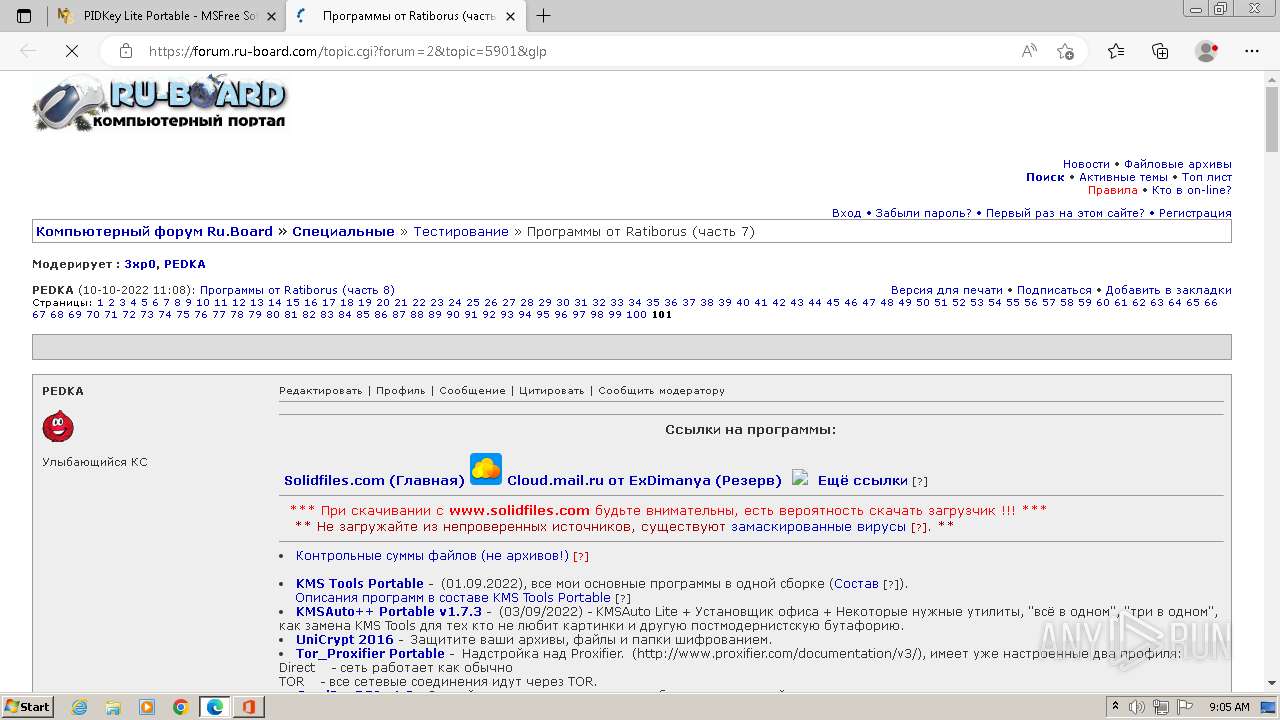Open the Топ лист link
1280x720 pixels.
[1206, 177]
